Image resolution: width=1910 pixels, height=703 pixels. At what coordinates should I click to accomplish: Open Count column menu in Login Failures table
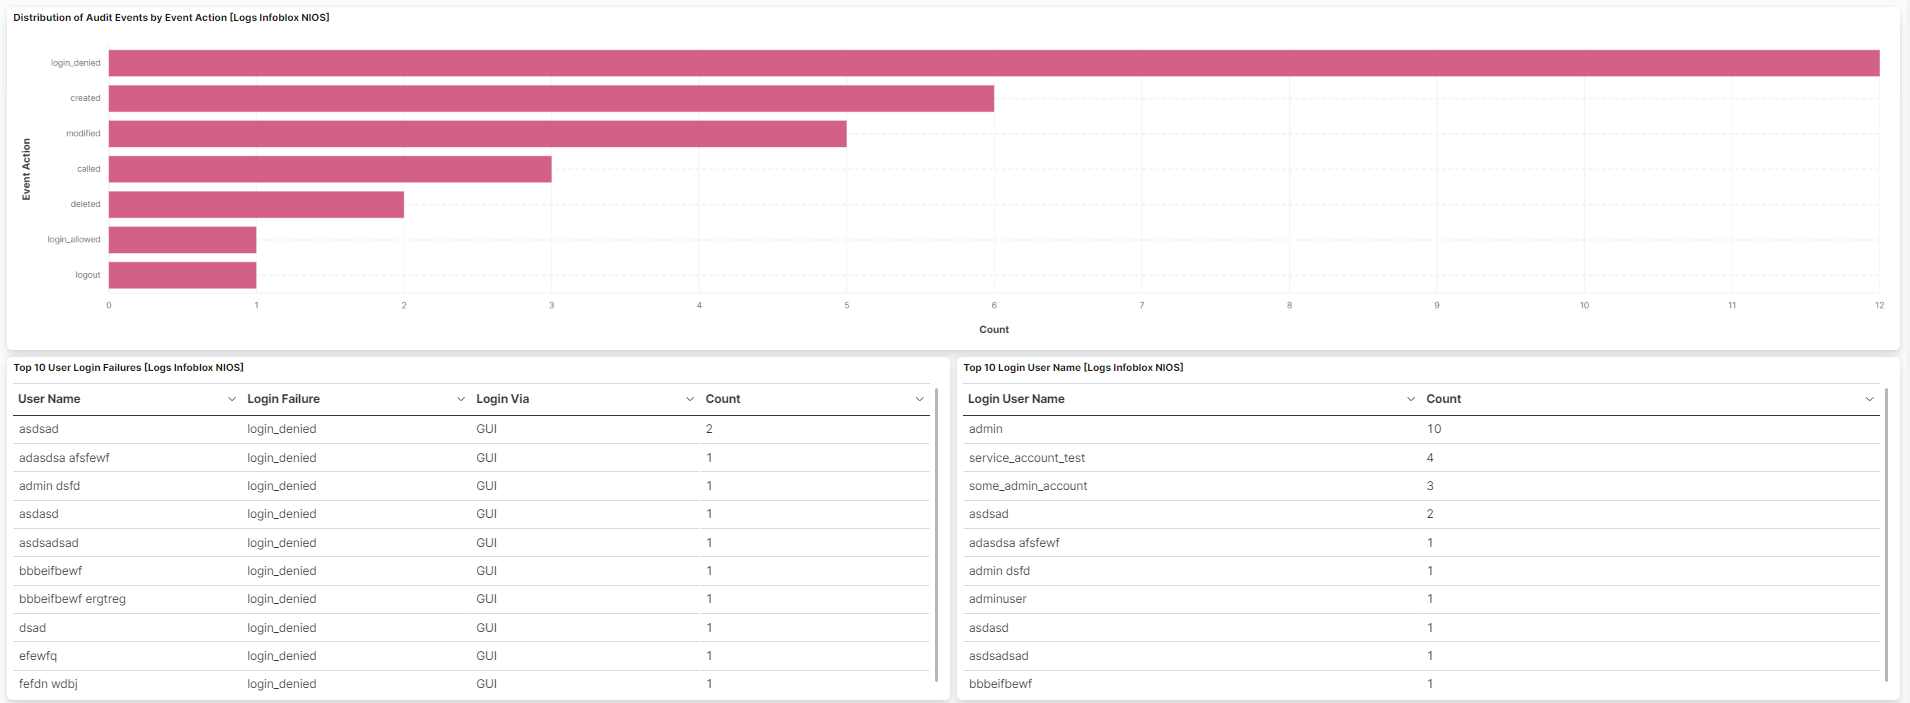pyautogui.click(x=919, y=399)
